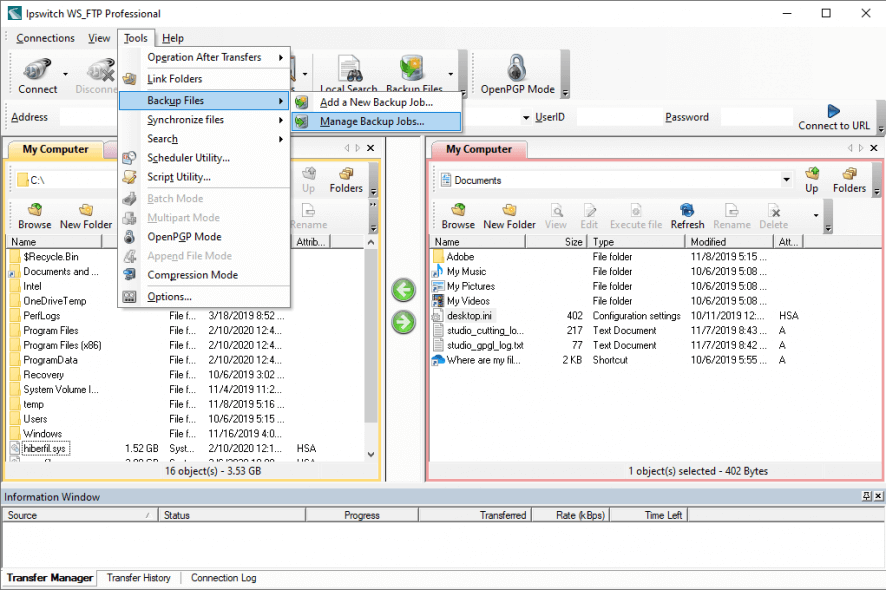Click the Add a New Backup Job icon
Screen dimensions: 886x590
(302, 102)
